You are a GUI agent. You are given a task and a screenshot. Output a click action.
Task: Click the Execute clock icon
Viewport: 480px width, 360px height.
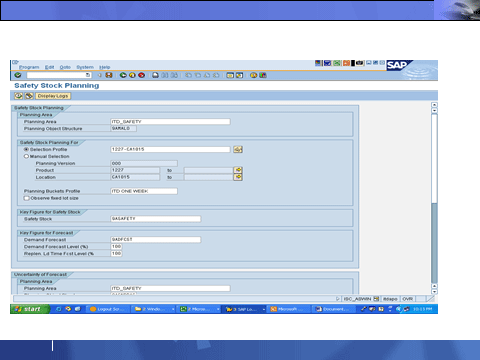pos(19,96)
